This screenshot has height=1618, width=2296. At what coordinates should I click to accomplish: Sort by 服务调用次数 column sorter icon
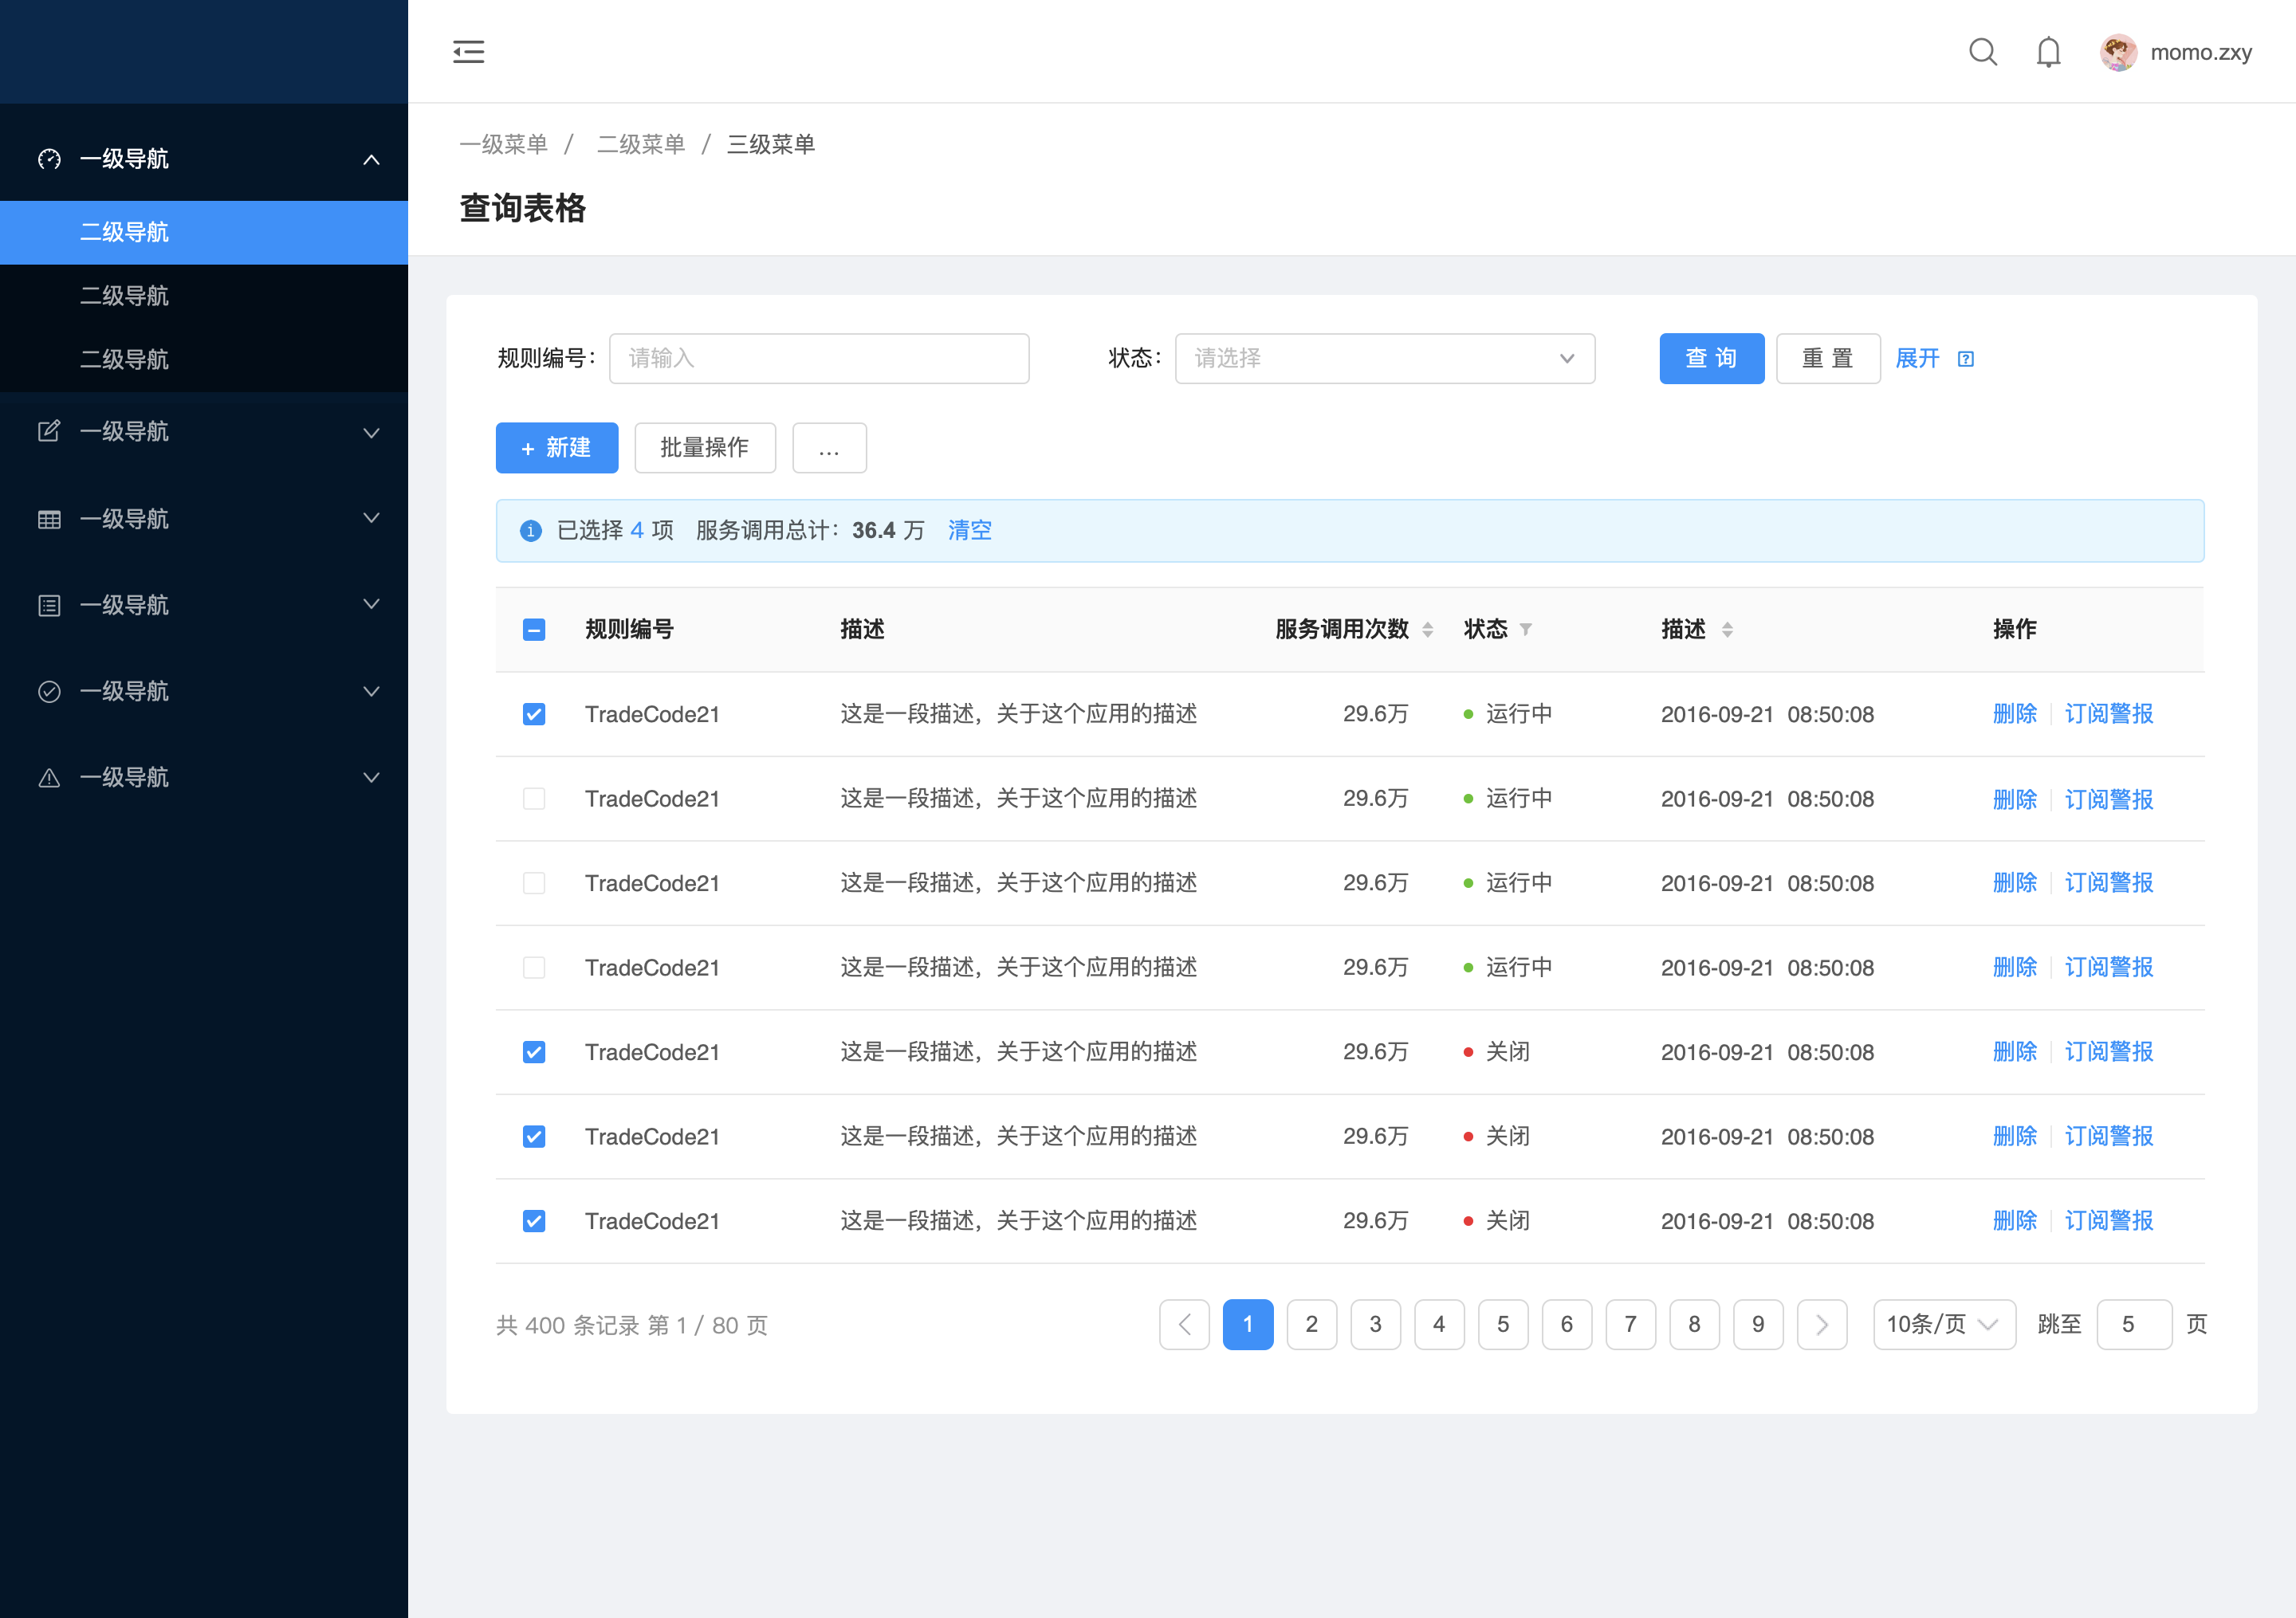click(x=1427, y=629)
